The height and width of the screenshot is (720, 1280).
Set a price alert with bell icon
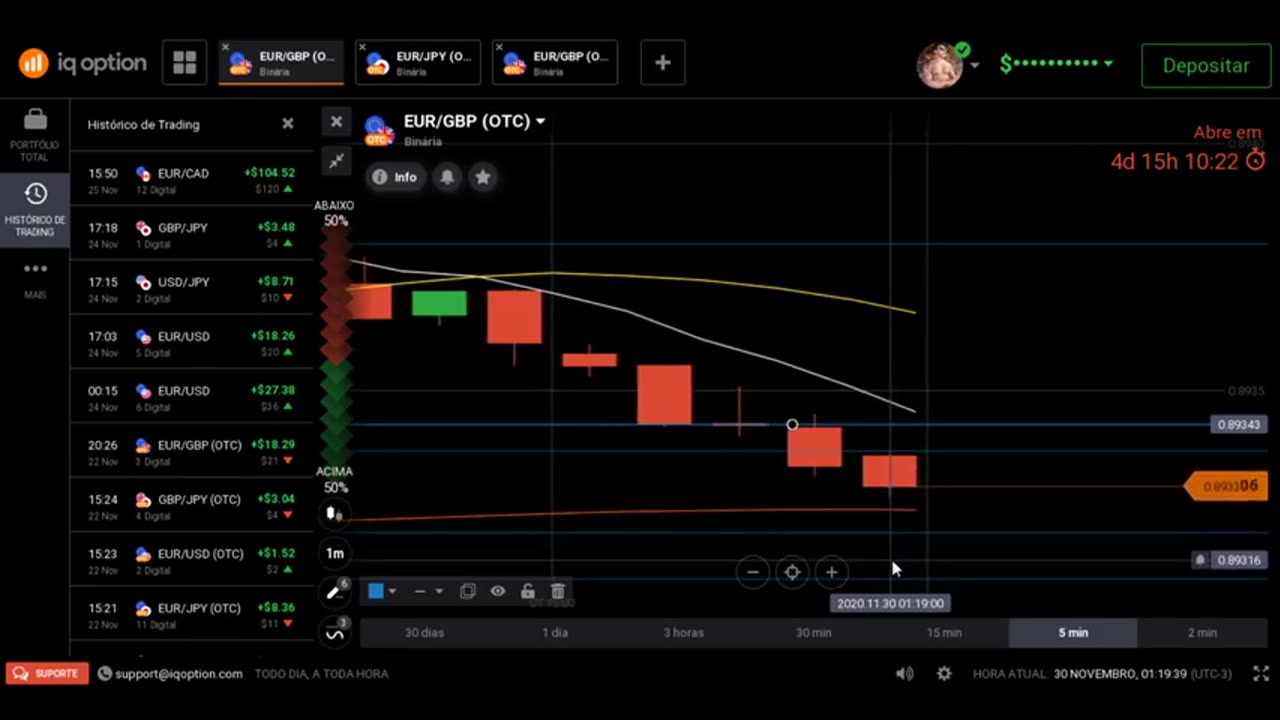pyautogui.click(x=447, y=177)
